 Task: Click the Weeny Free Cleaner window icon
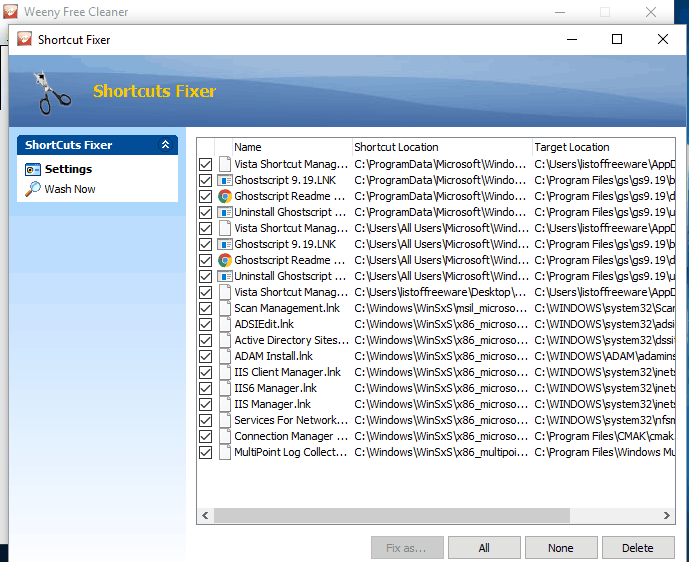[x=10, y=11]
